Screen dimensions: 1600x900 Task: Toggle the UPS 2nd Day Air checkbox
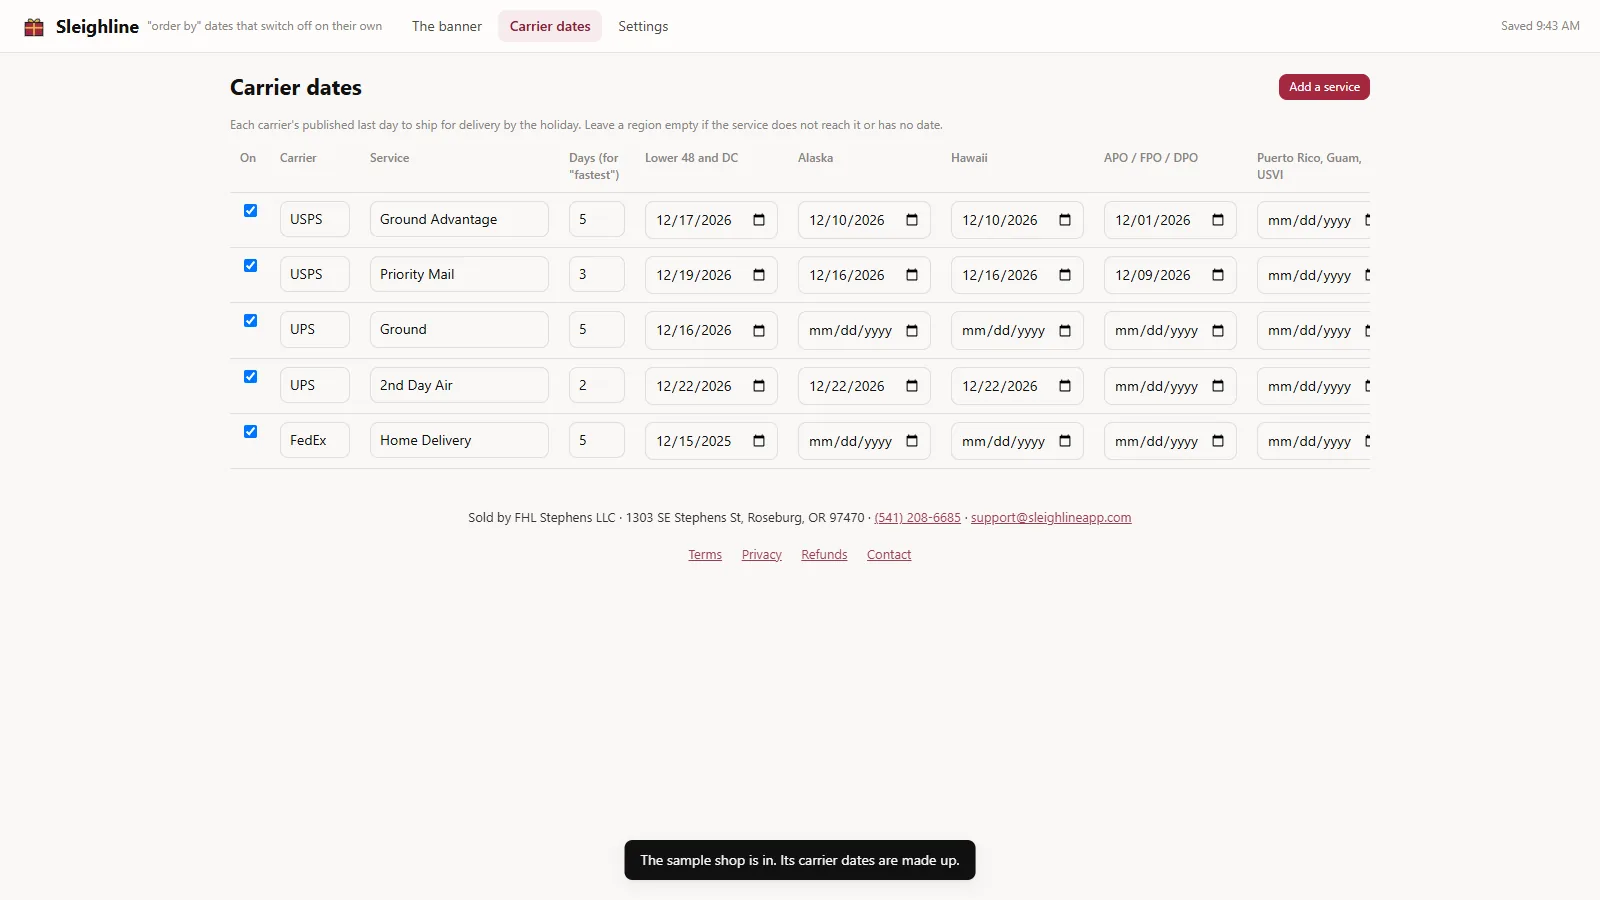pos(250,376)
